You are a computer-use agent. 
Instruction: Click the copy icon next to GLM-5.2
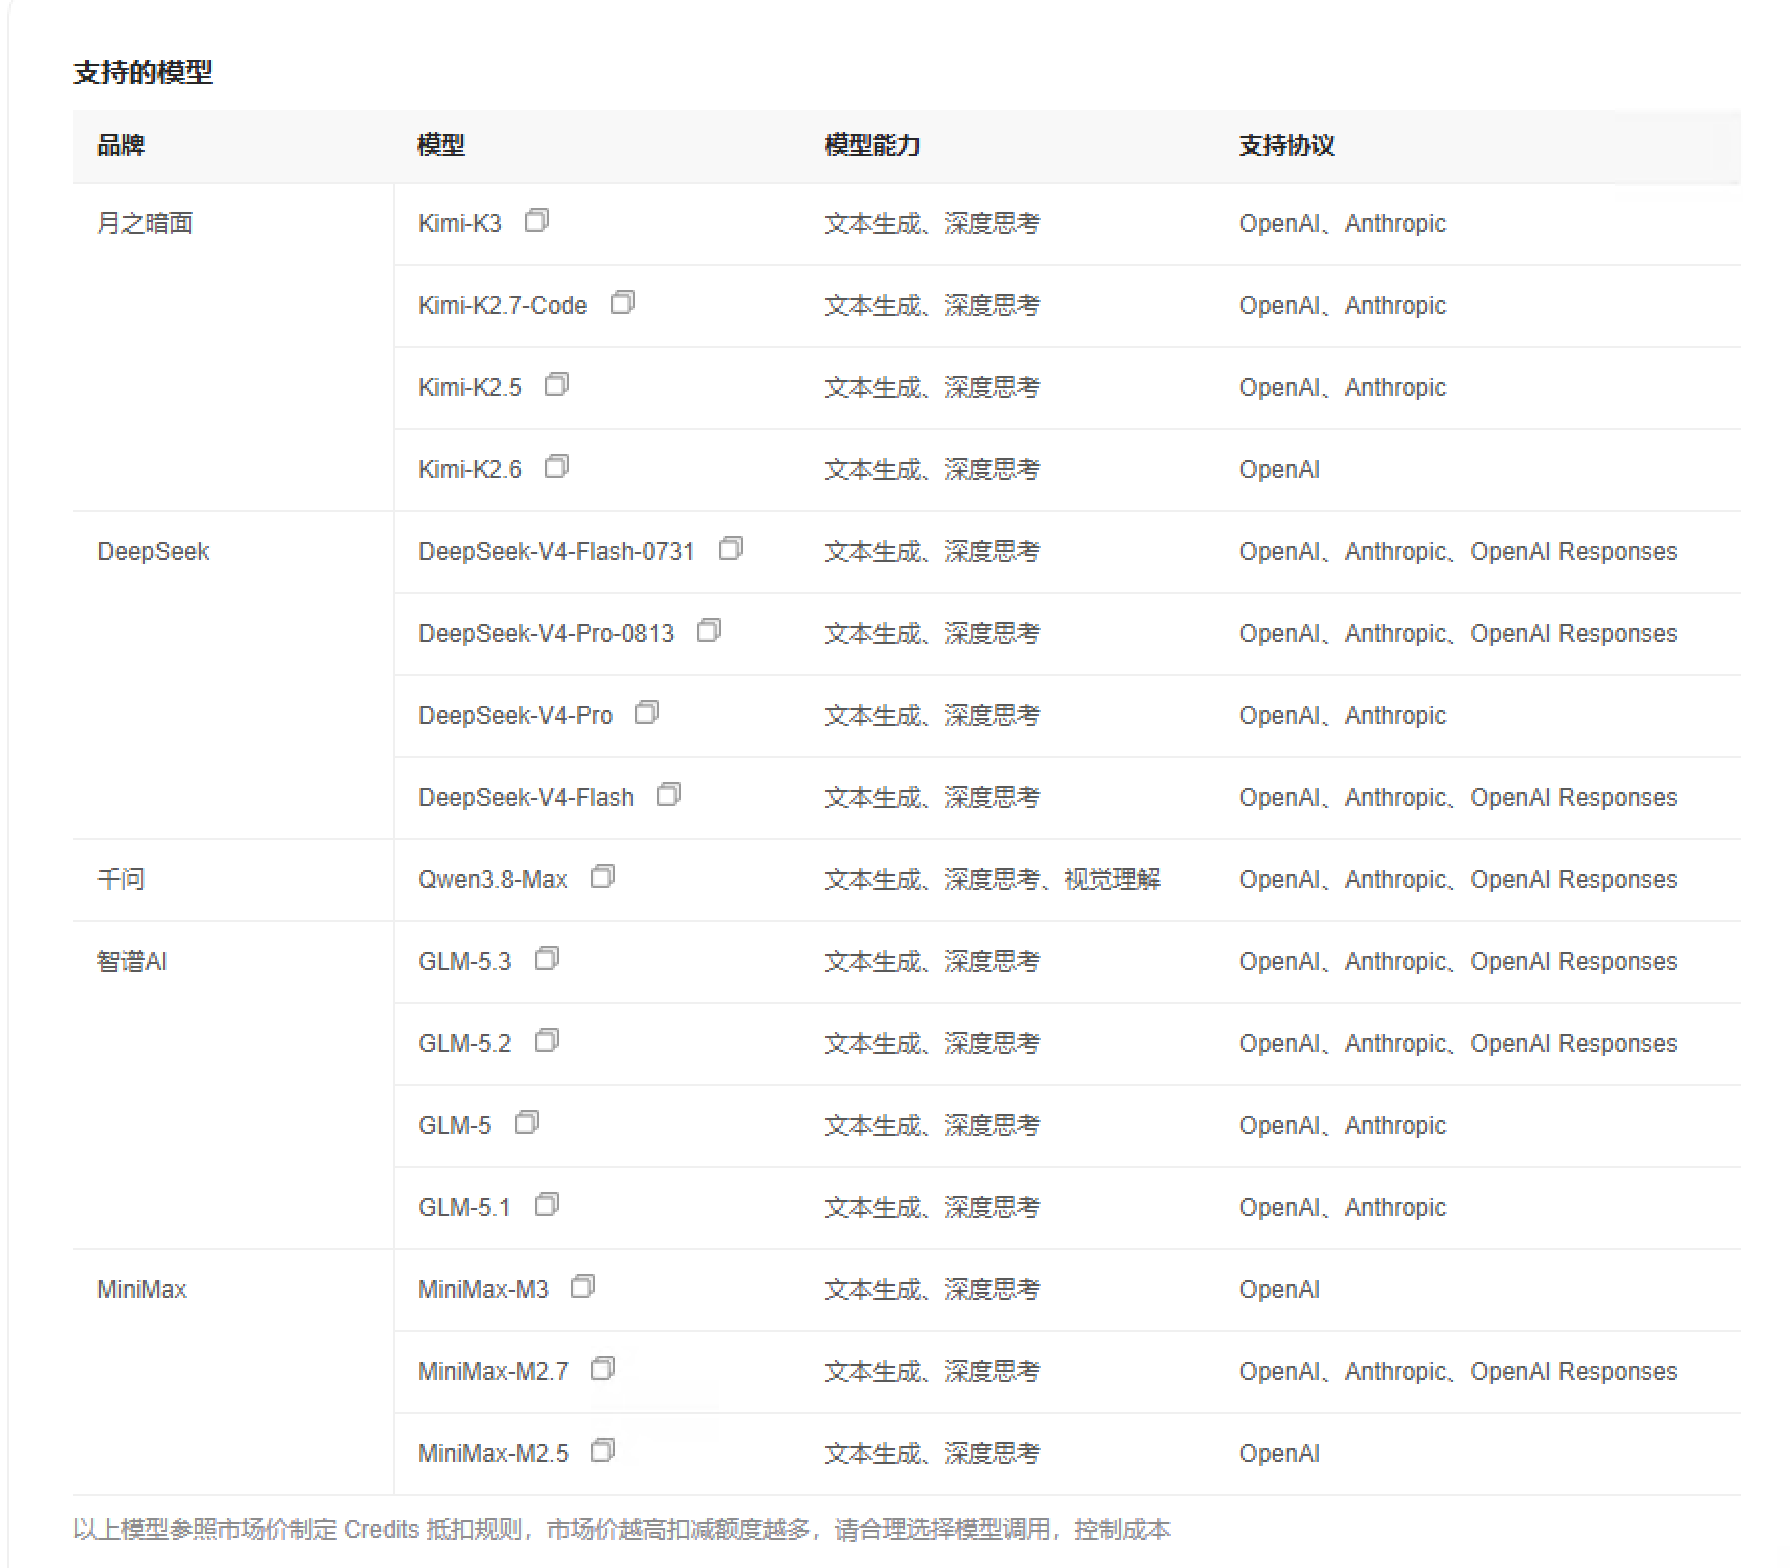coord(547,1041)
